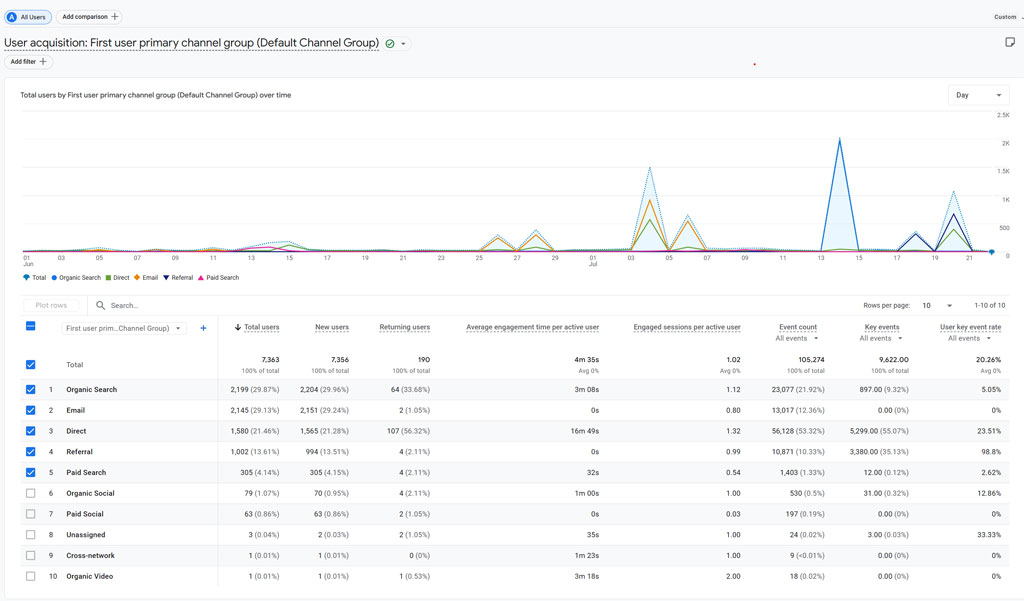The width and height of the screenshot is (1024, 601).
Task: Click into the table Search field
Action: tap(200, 305)
